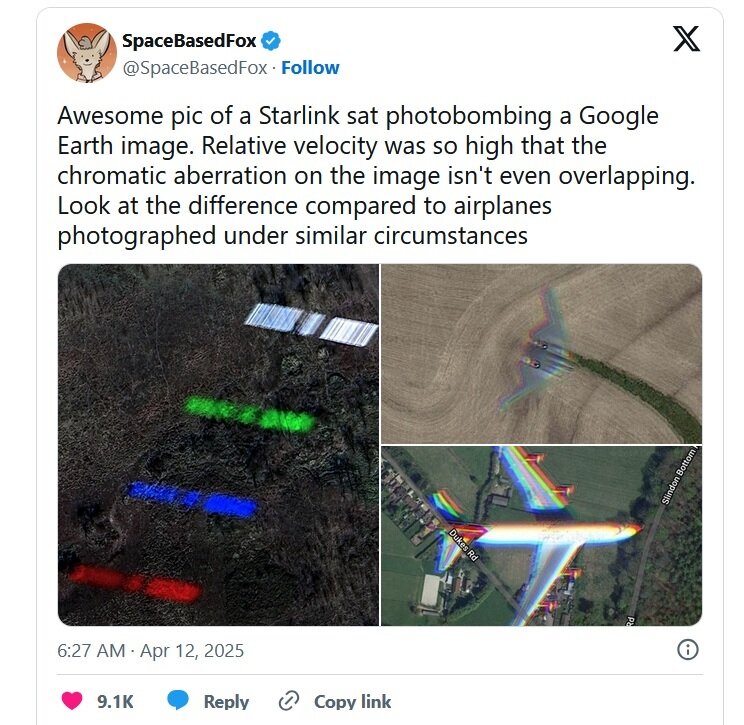Click the reply speech bubble icon
The image size is (744, 725).
click(x=178, y=701)
